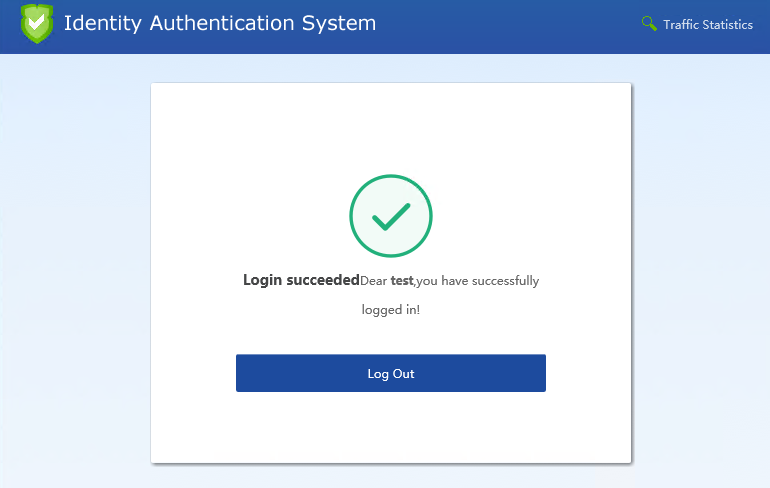Click the green checkmark success icon
This screenshot has height=488, width=770.
coord(390,215)
